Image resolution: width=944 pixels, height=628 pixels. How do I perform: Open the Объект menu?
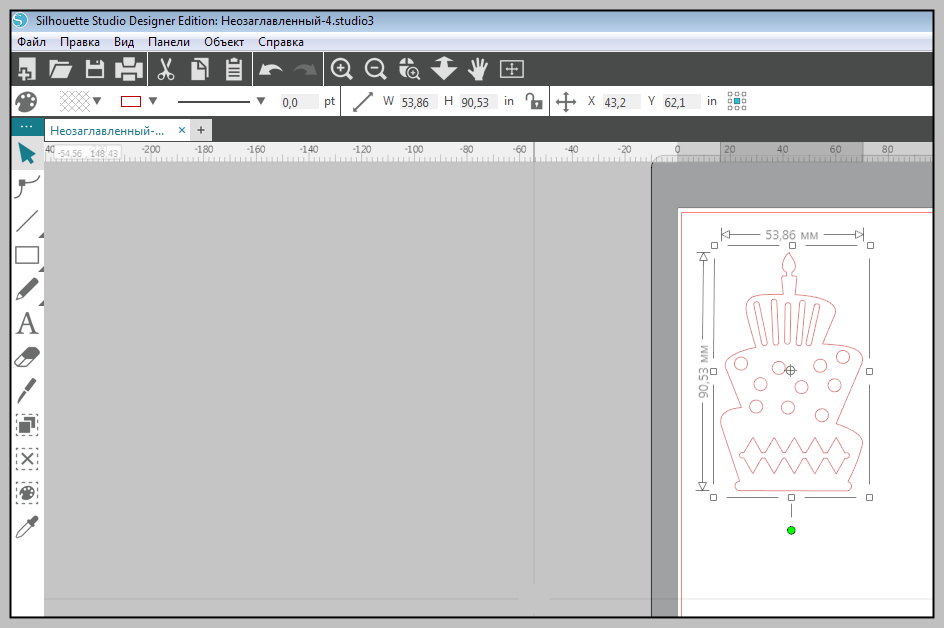click(x=224, y=42)
